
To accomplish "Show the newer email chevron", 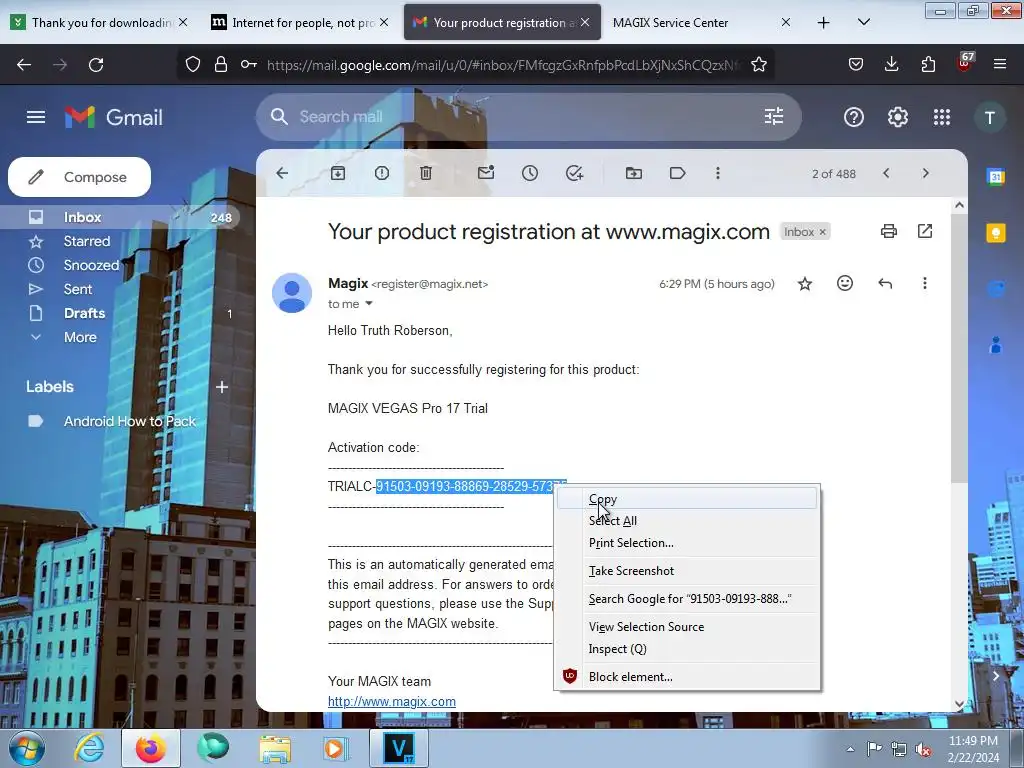I will 886,173.
